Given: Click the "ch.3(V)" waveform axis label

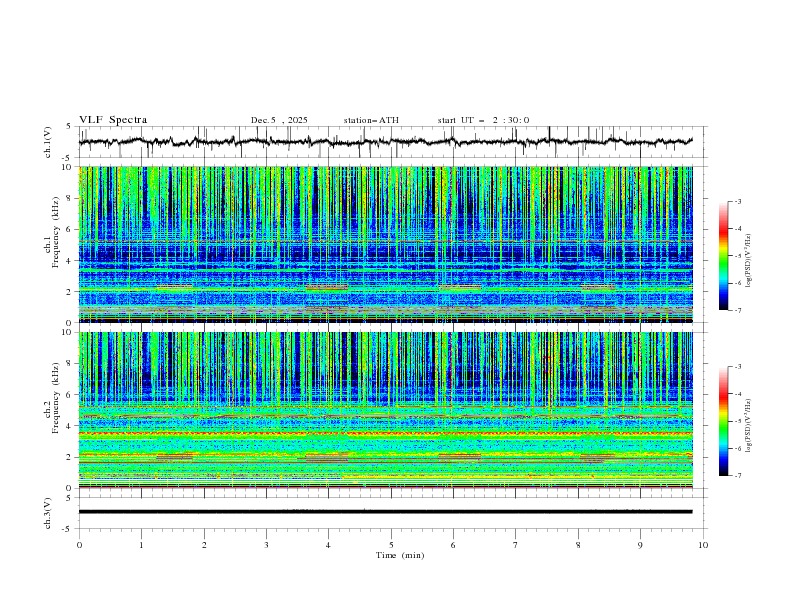Looking at the screenshot, I should click(x=48, y=513).
